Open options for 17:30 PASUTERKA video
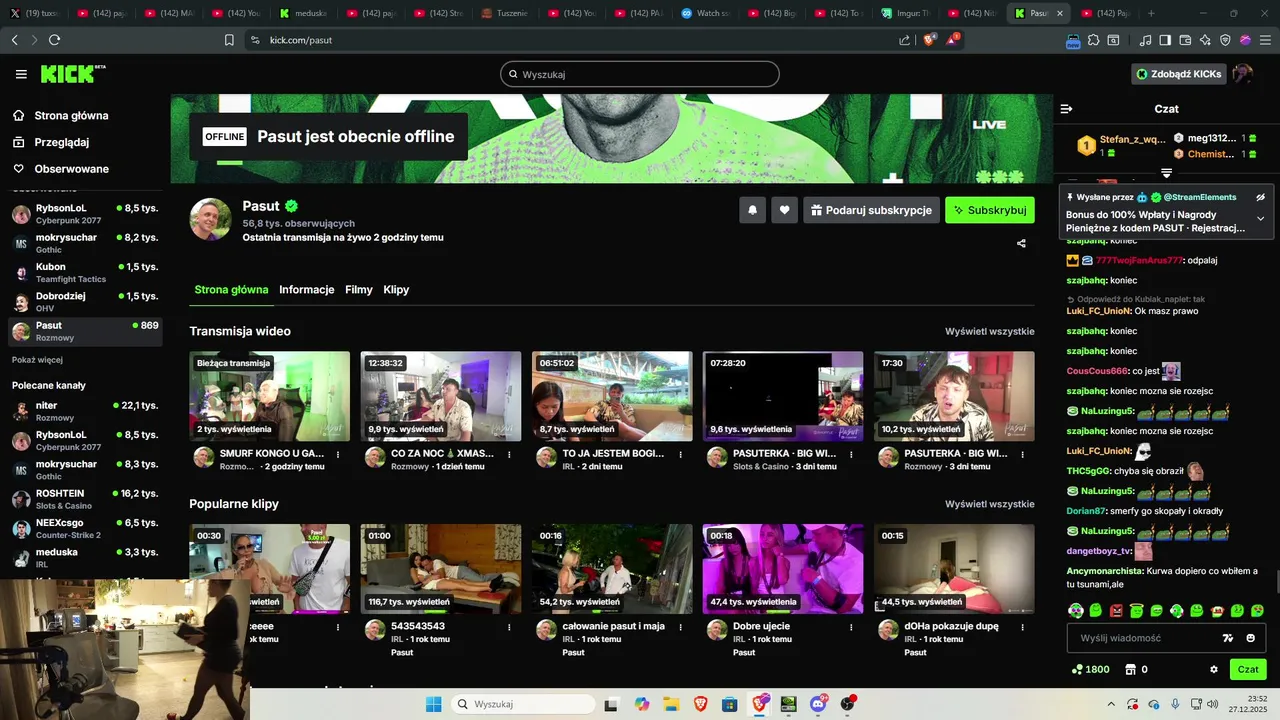 point(1022,454)
